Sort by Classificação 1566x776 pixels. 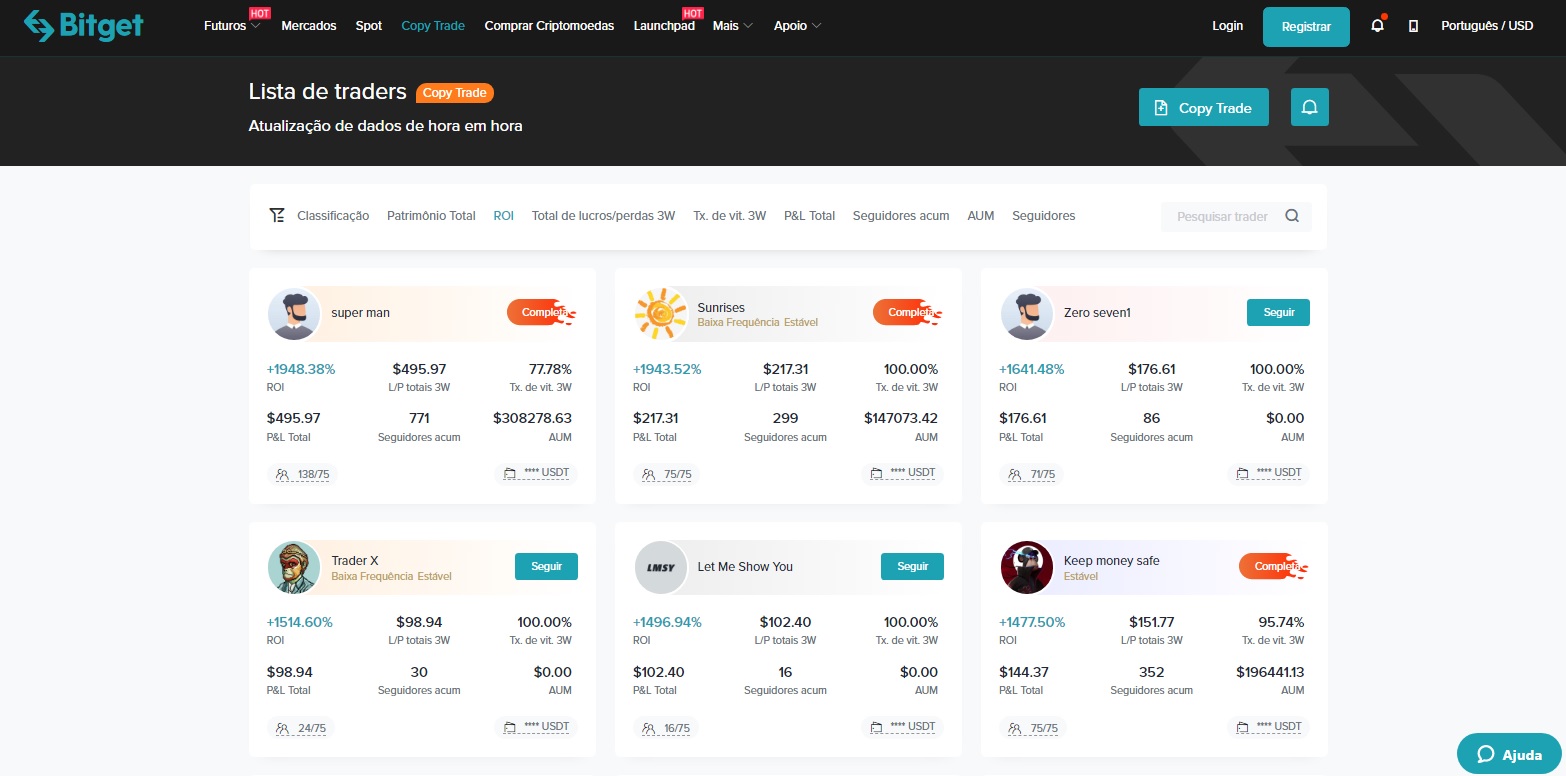click(x=333, y=216)
